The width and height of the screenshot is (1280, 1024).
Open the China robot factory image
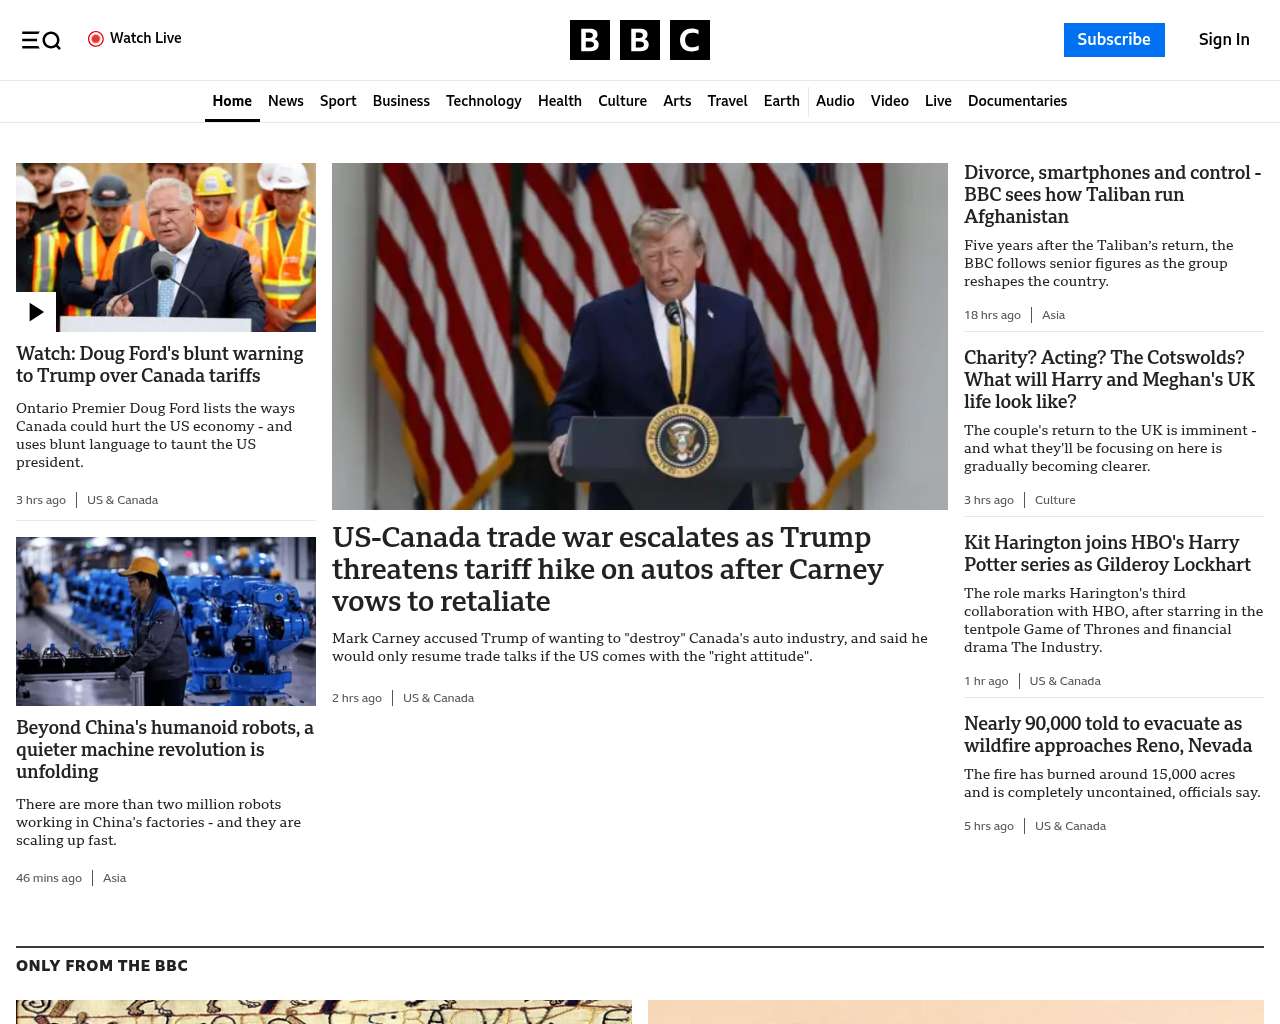166,621
